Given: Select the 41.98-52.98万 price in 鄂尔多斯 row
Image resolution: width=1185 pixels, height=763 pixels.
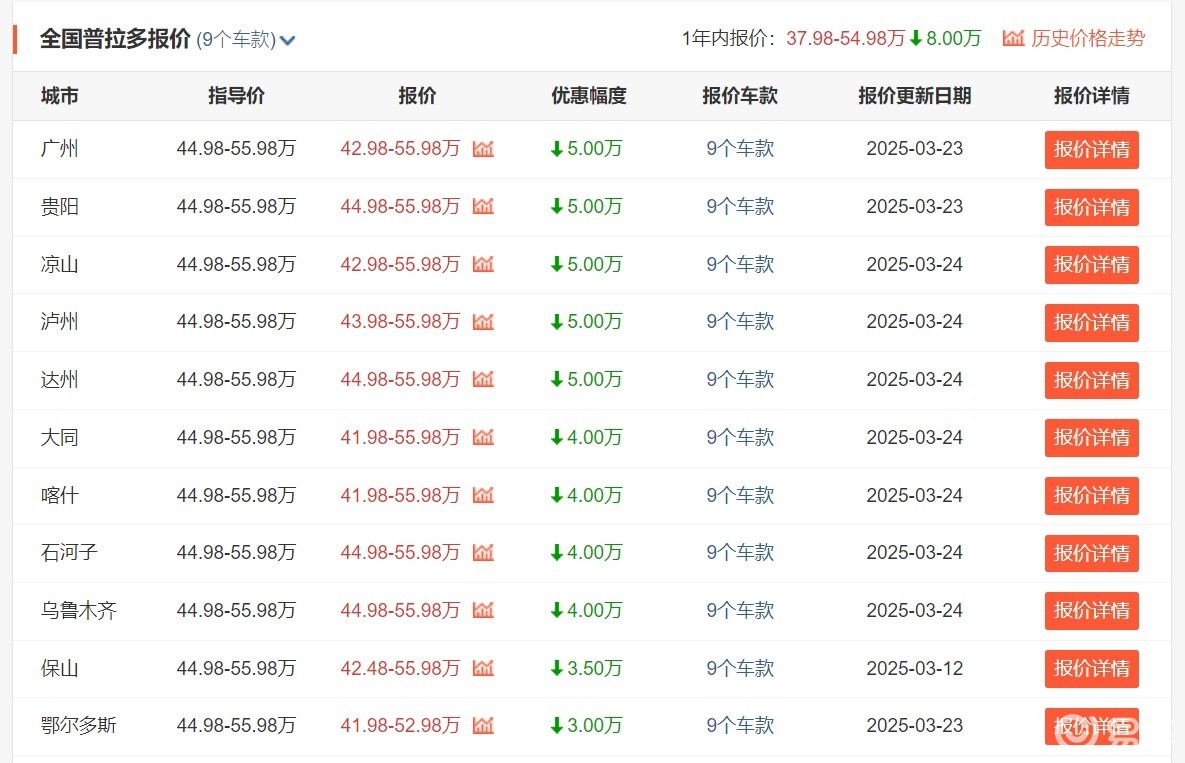Looking at the screenshot, I should click(400, 726).
